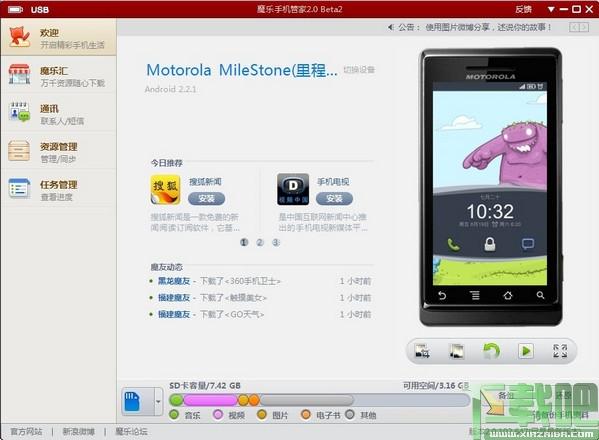Open the title bar dropdown triangle menu
599x440 pixels.
(551, 9)
